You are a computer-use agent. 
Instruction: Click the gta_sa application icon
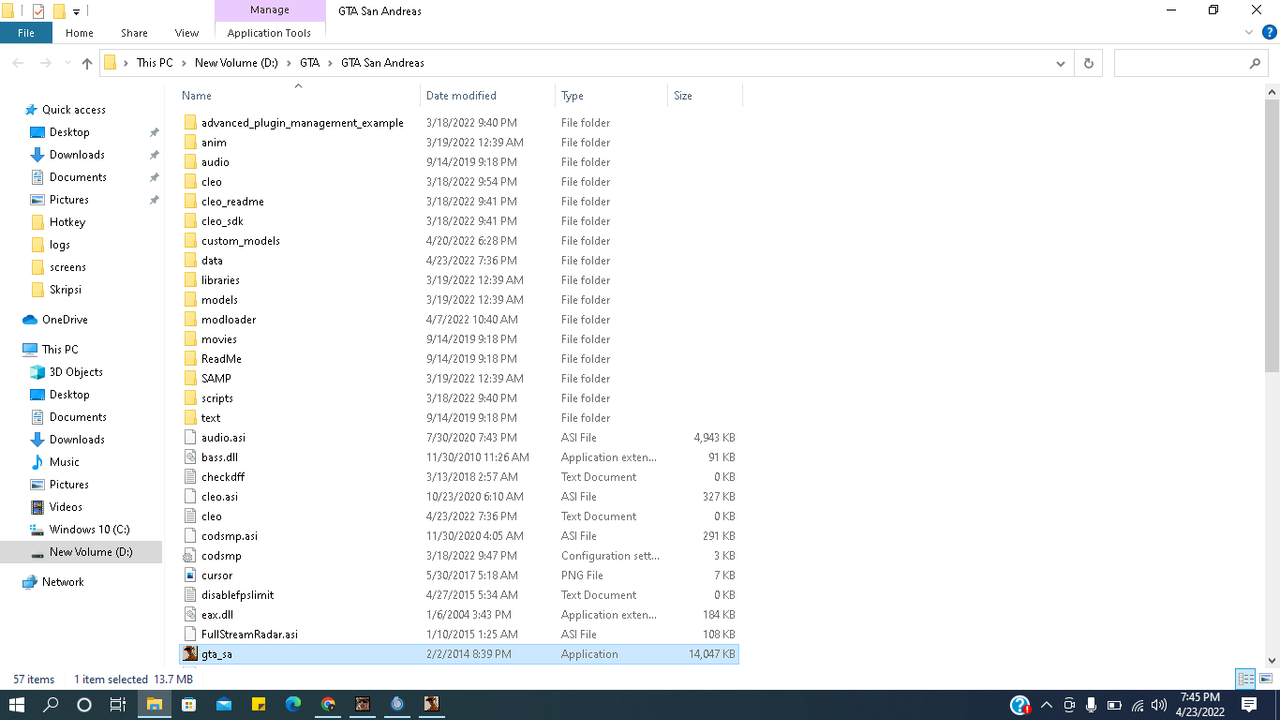190,654
